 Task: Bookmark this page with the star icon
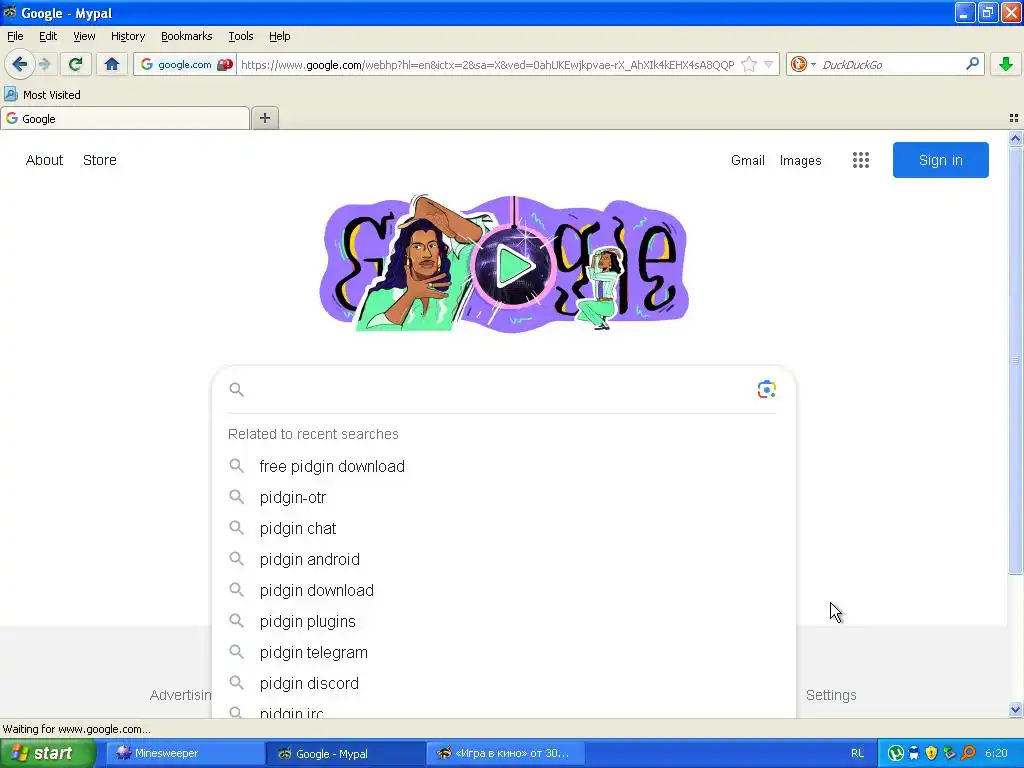749,64
